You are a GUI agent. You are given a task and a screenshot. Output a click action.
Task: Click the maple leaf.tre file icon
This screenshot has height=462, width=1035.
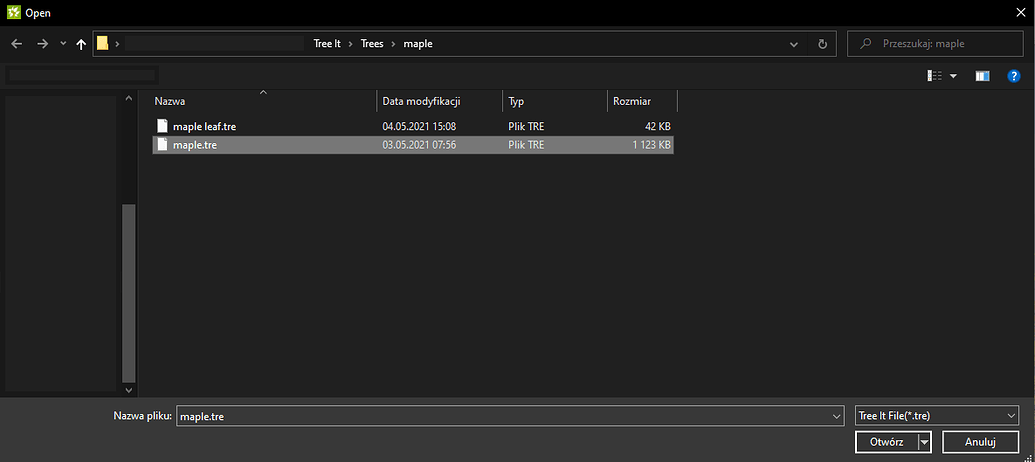pos(163,126)
